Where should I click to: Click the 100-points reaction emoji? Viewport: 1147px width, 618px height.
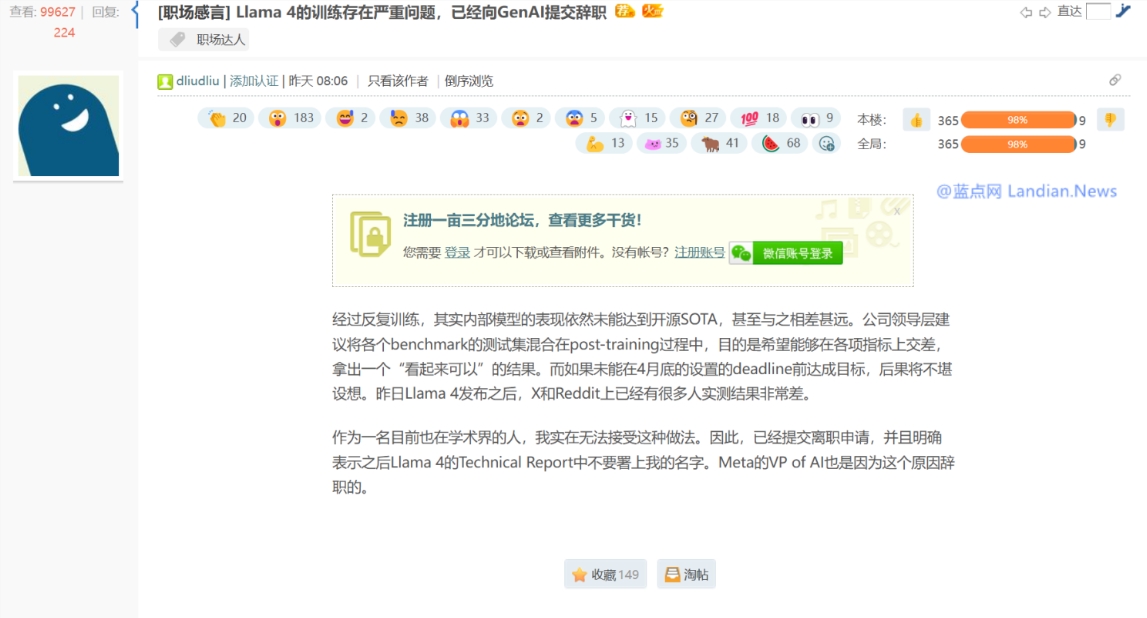tap(748, 118)
